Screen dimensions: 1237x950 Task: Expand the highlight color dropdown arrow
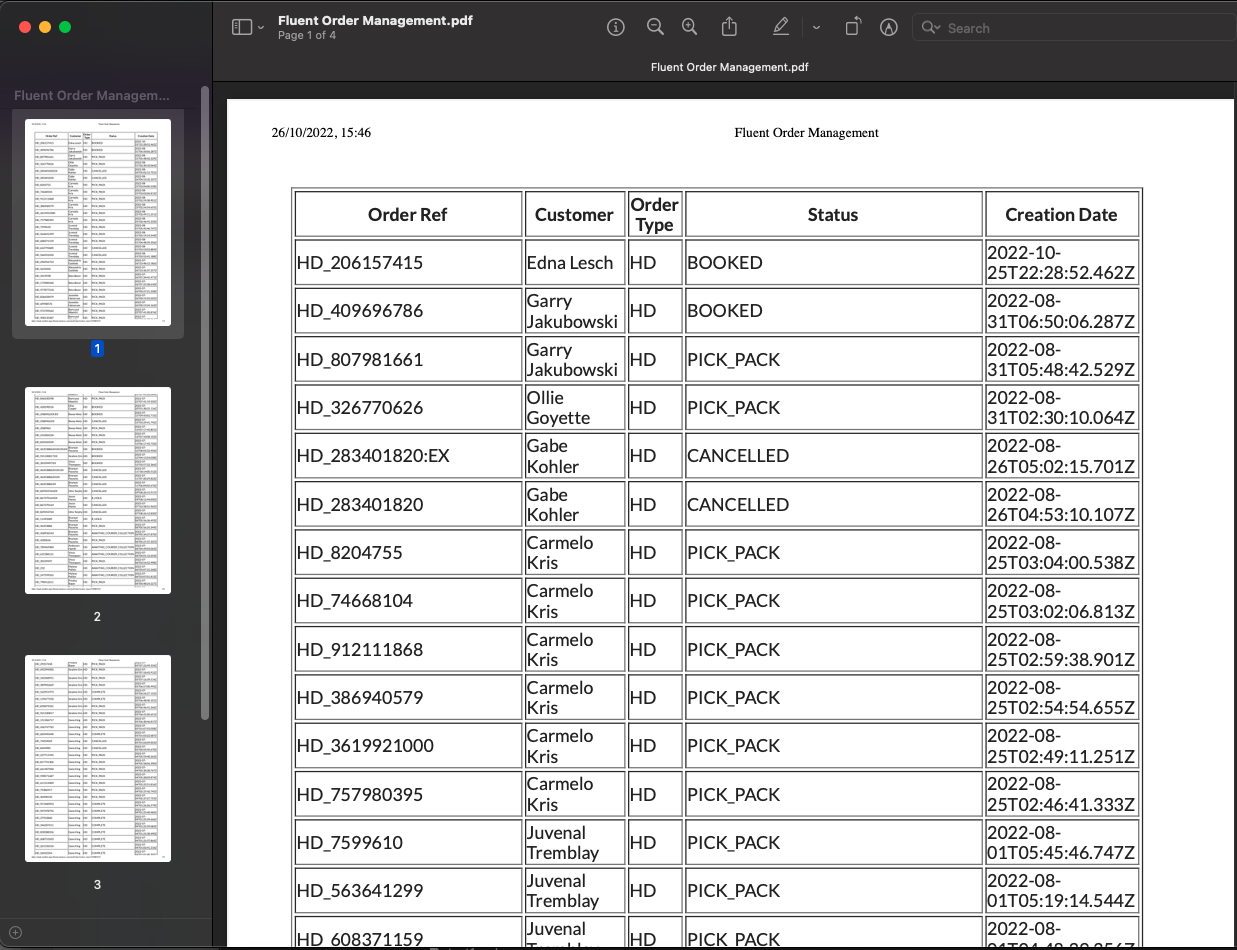coord(816,28)
